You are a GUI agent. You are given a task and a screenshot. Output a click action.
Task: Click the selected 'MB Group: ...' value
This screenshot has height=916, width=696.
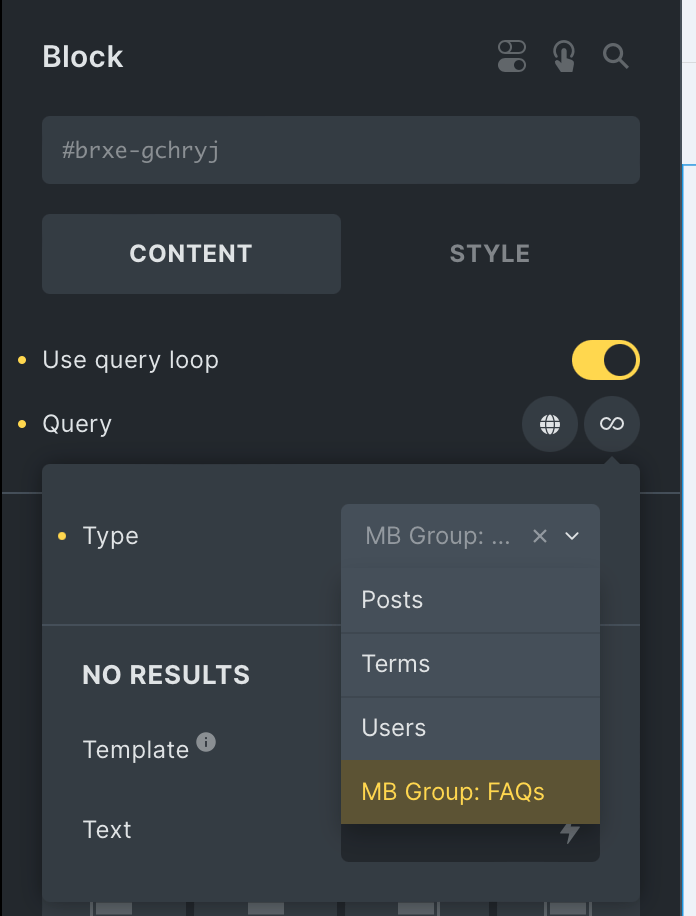(438, 536)
